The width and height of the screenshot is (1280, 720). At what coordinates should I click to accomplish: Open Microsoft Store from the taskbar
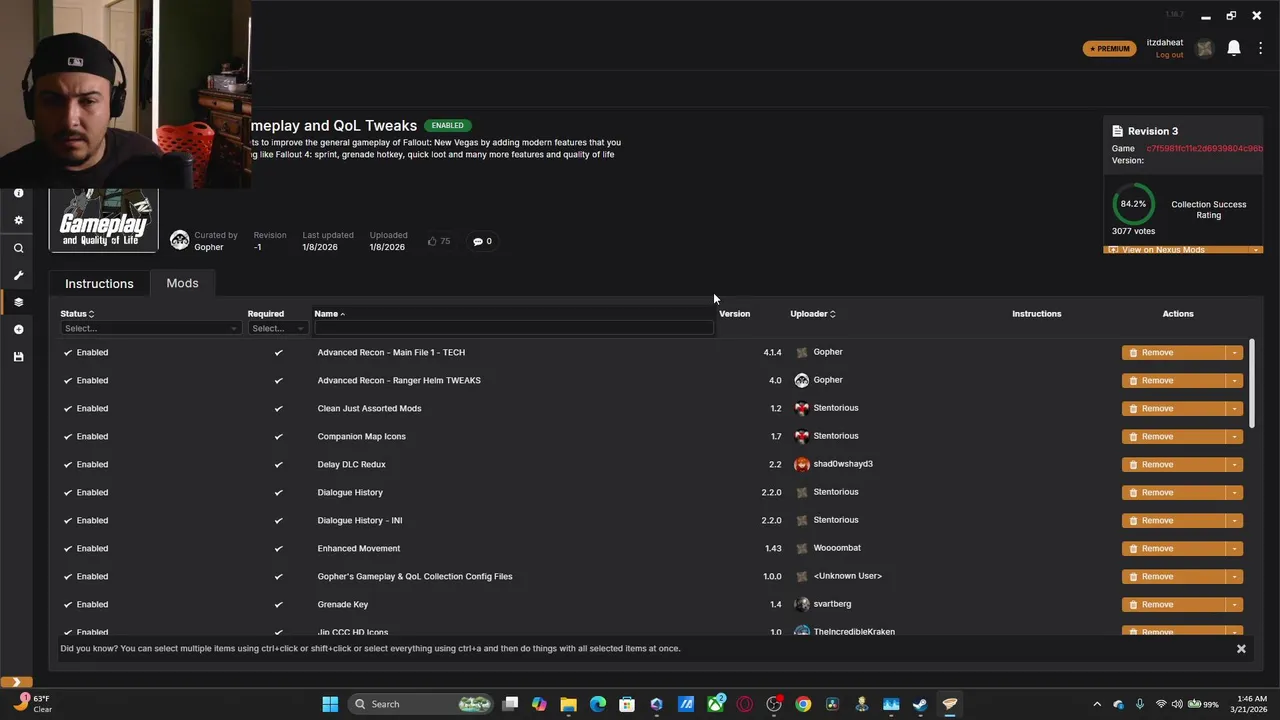coord(627,704)
